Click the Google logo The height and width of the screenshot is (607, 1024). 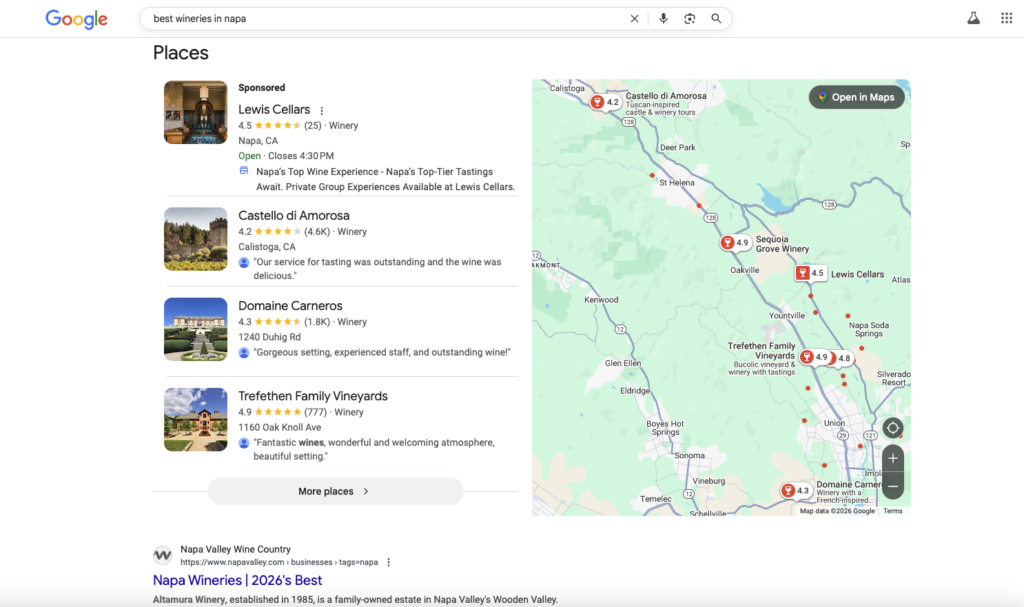pyautogui.click(x=76, y=19)
